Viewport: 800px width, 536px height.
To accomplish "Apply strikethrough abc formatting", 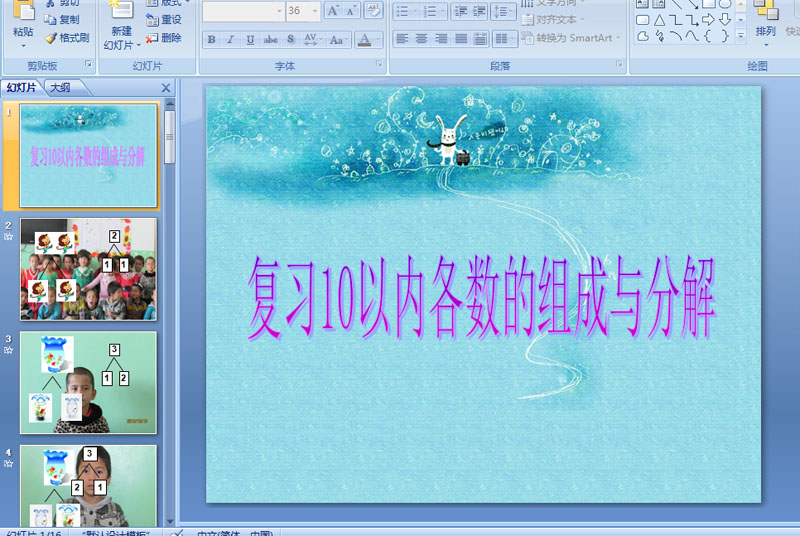I will pyautogui.click(x=270, y=40).
